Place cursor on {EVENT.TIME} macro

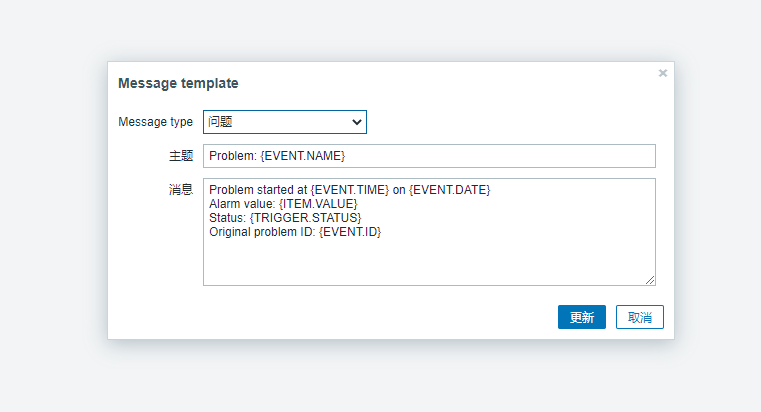pyautogui.click(x=349, y=190)
